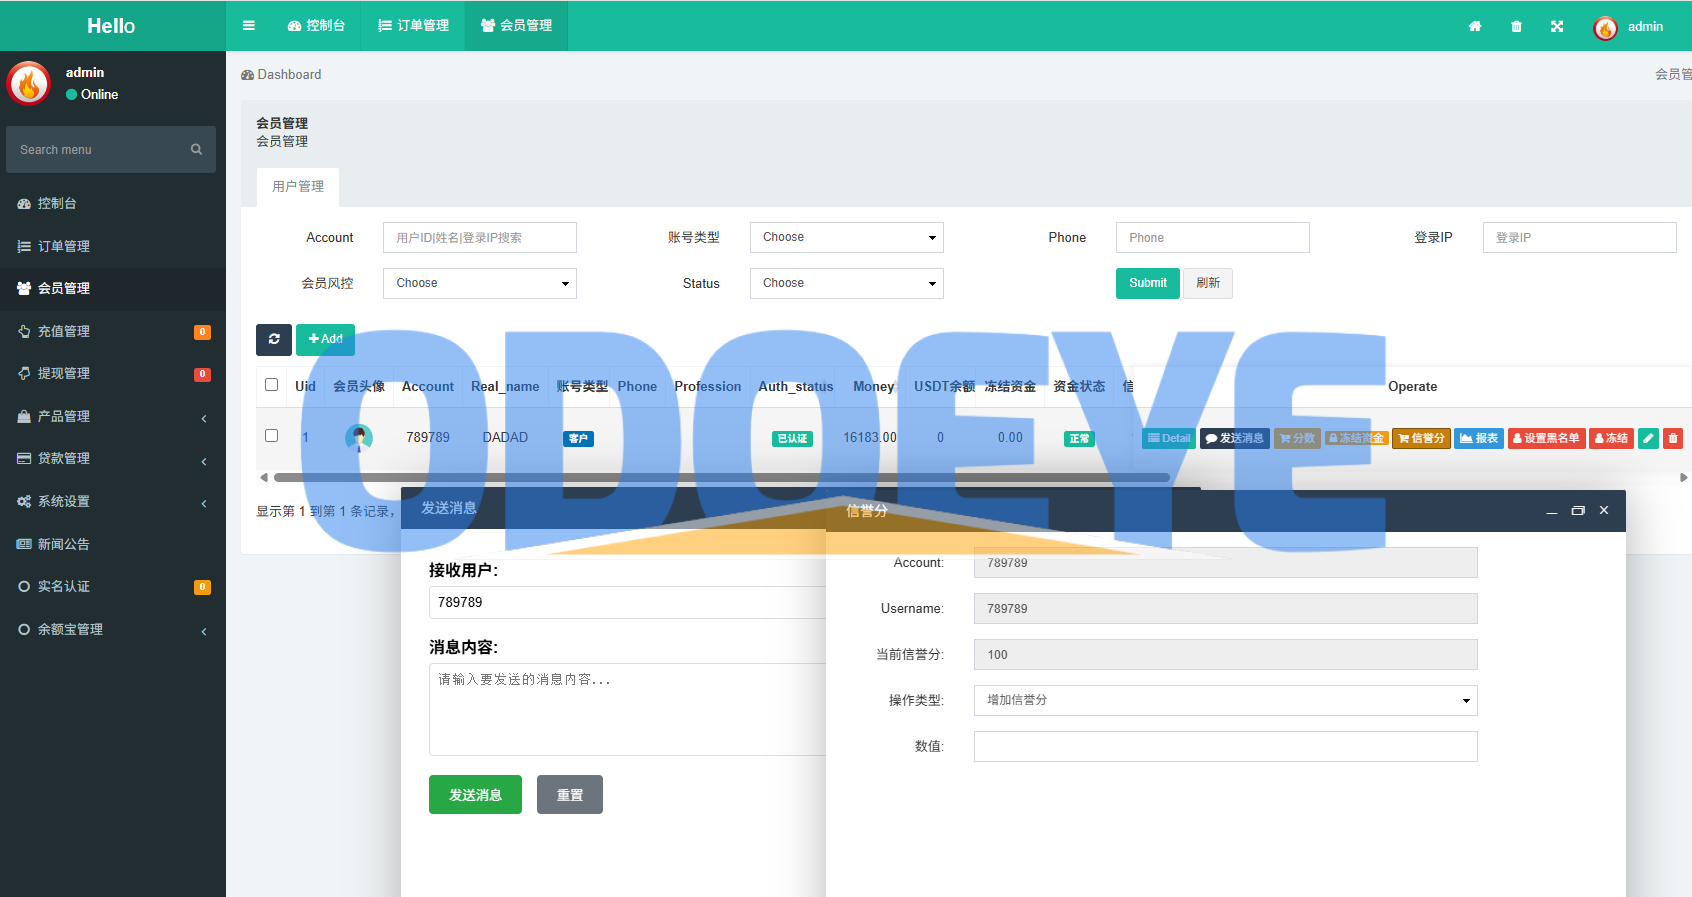Click the Auth_status column header
The width and height of the screenshot is (1692, 897).
(796, 387)
